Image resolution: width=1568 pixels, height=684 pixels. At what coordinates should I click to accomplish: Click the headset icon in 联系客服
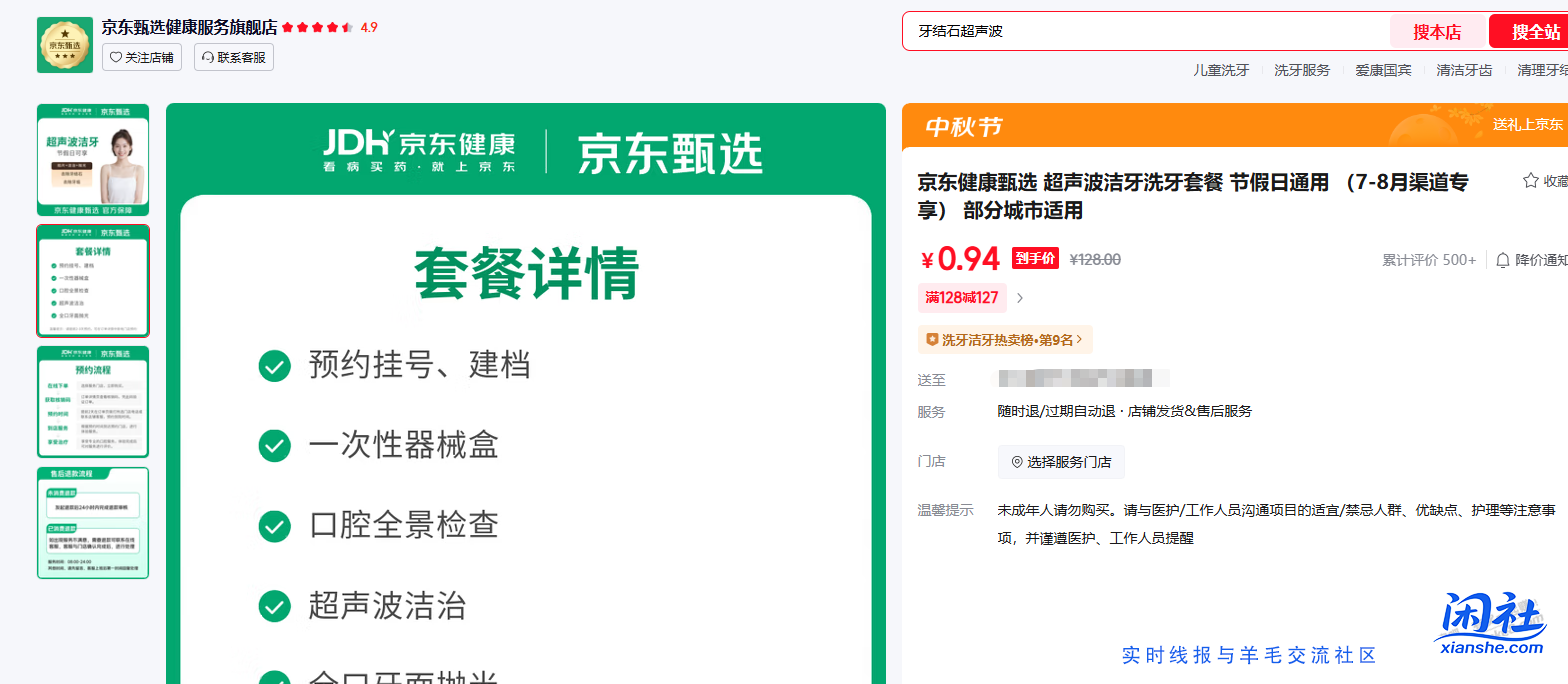pyautogui.click(x=208, y=58)
